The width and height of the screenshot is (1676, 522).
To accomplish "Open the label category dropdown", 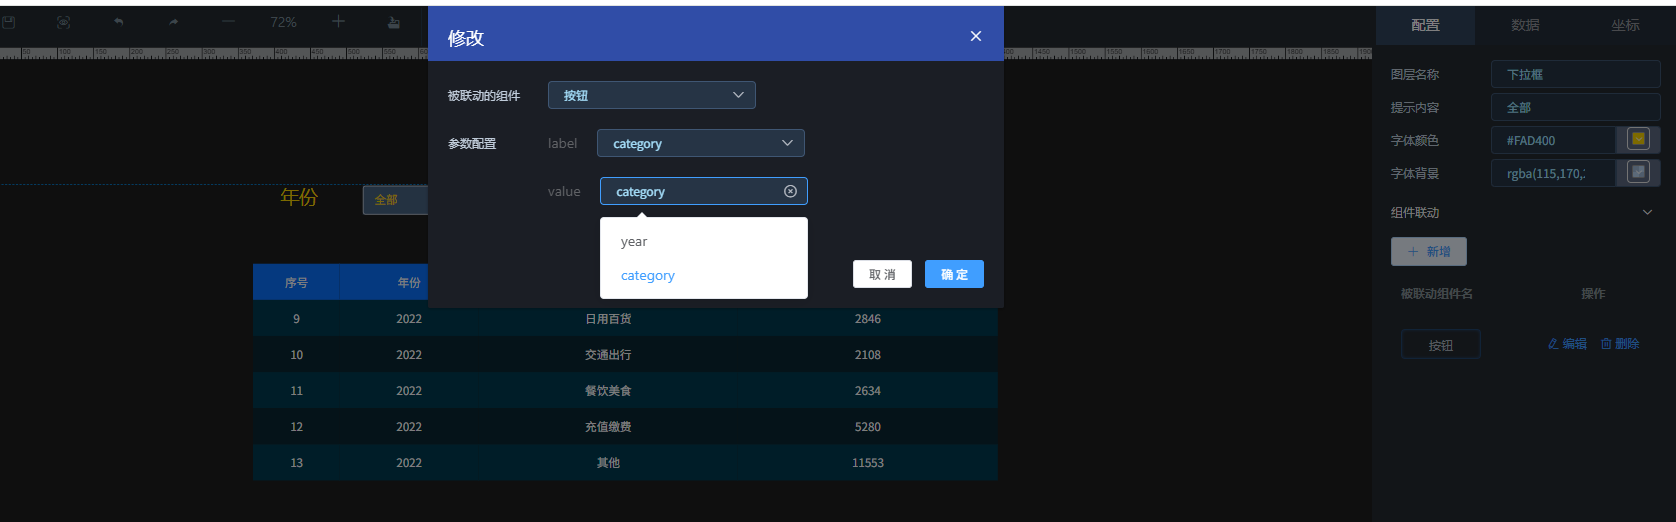I will (x=700, y=143).
